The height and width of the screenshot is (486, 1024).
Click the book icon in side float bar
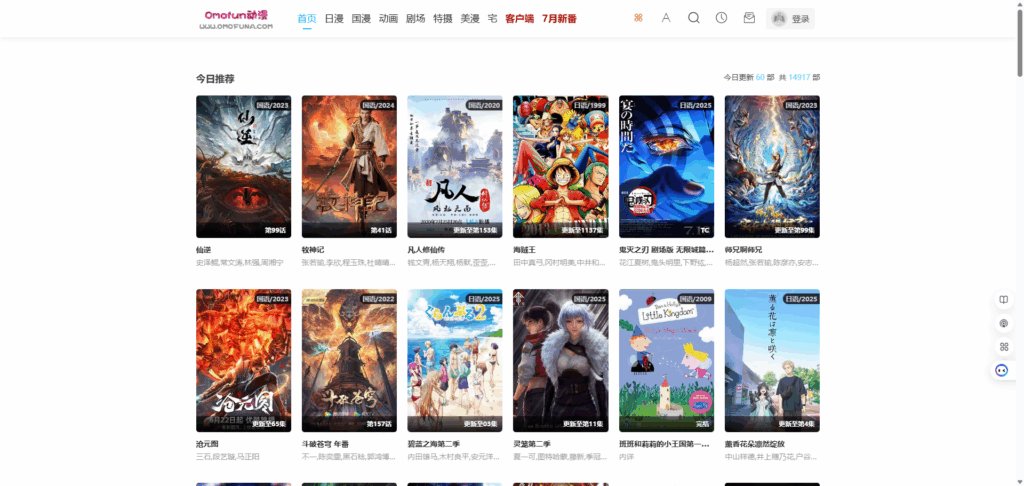pos(1004,300)
